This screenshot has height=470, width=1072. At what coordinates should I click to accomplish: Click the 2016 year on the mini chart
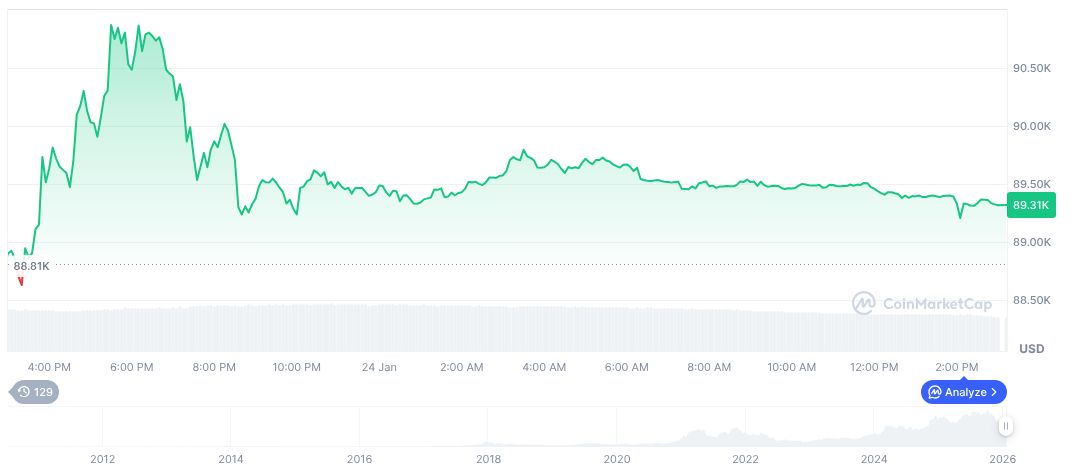pos(359,459)
